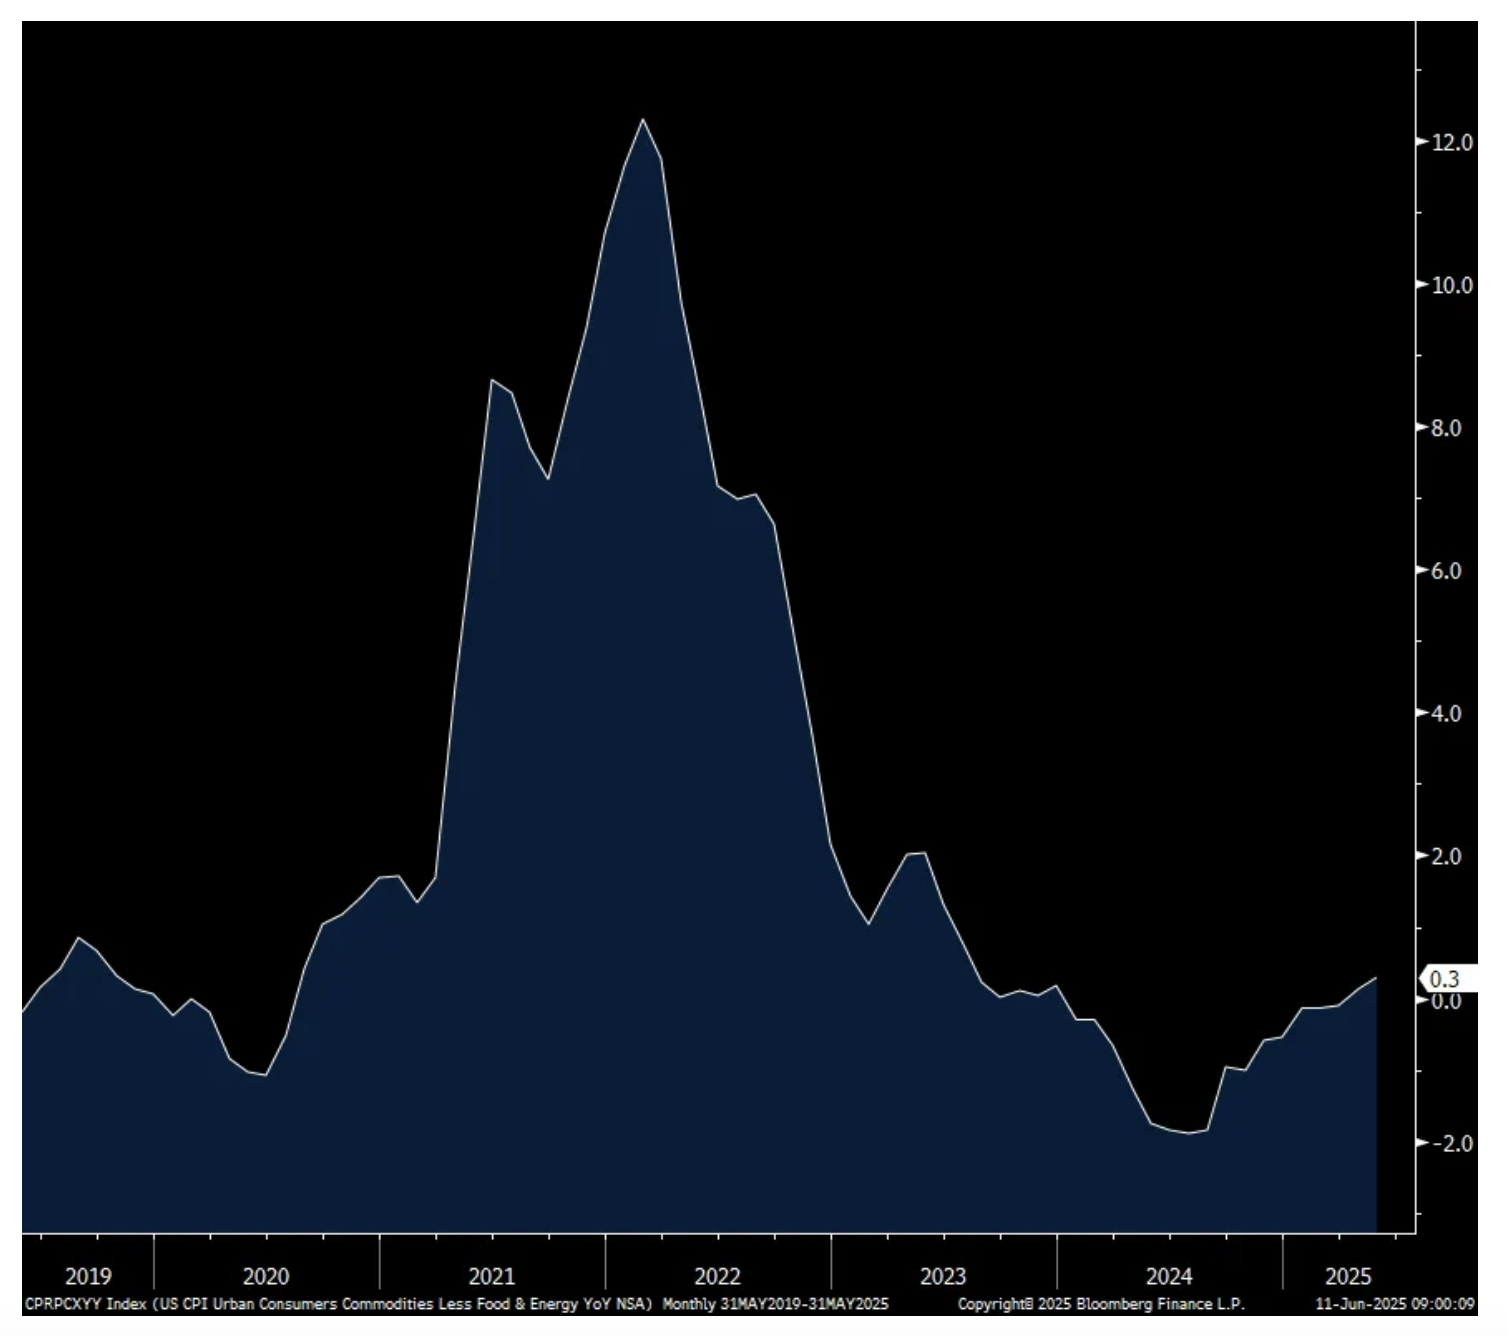Screen dimensions: 1508x1336
Task: Click the 2020 year label on the time axis
Action: click(266, 1276)
